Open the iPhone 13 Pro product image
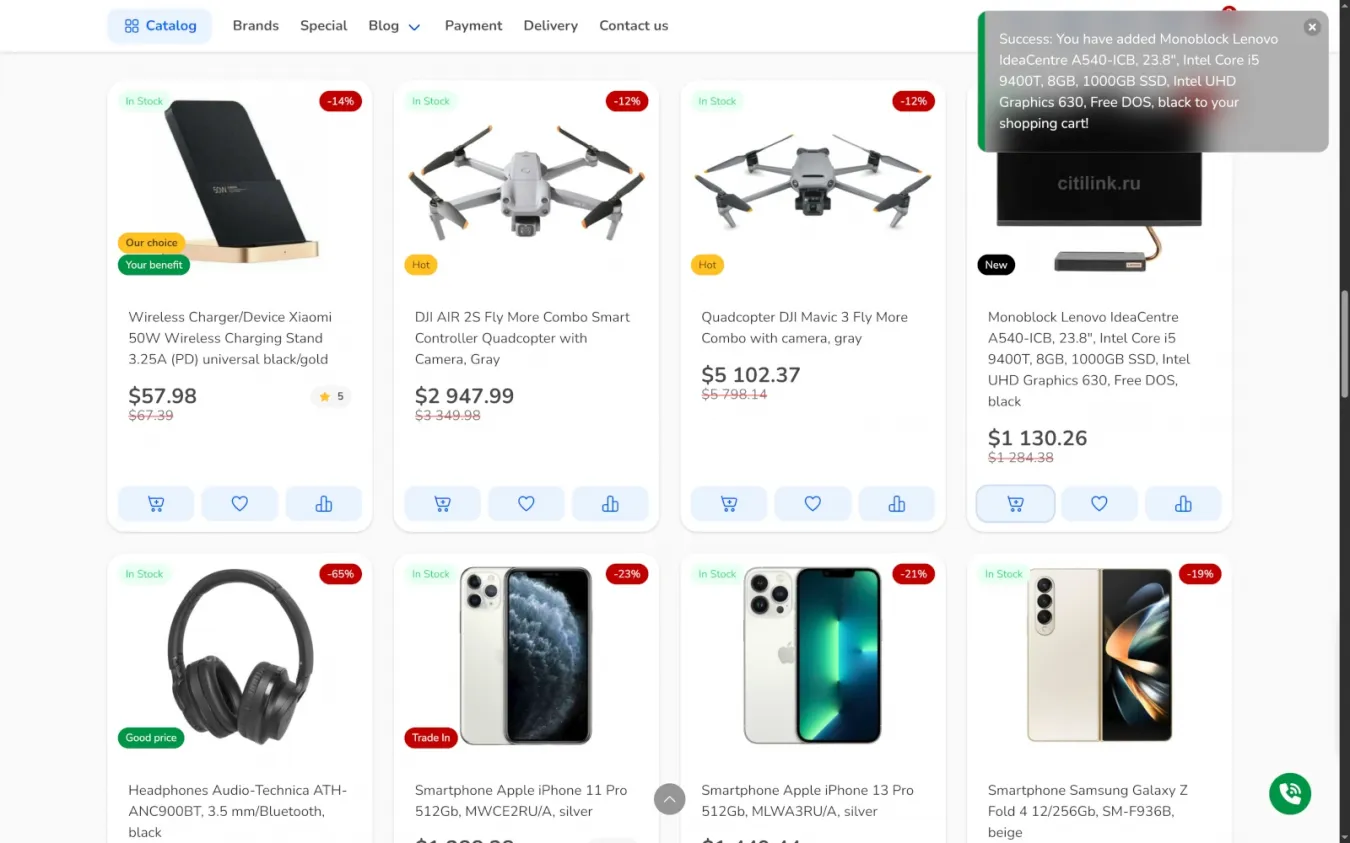This screenshot has width=1350, height=843. [813, 655]
